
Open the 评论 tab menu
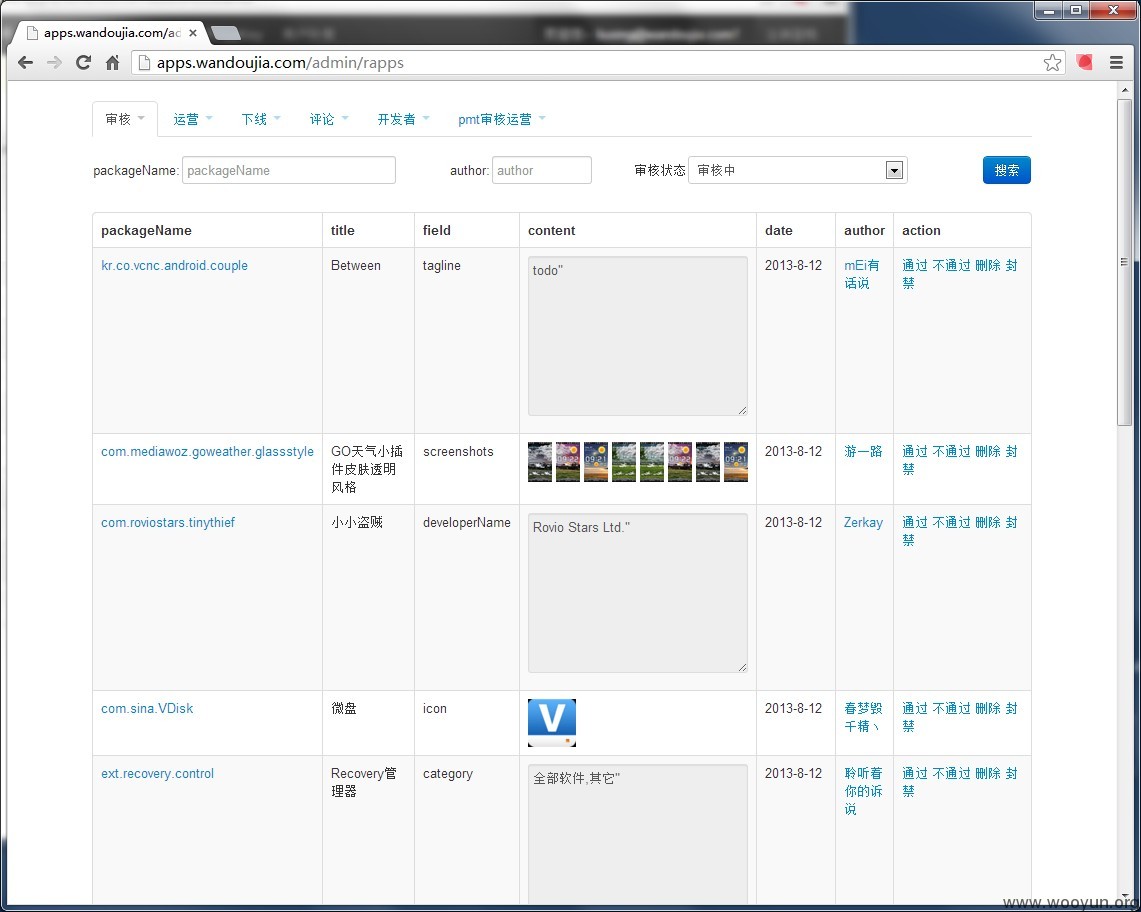(x=329, y=119)
